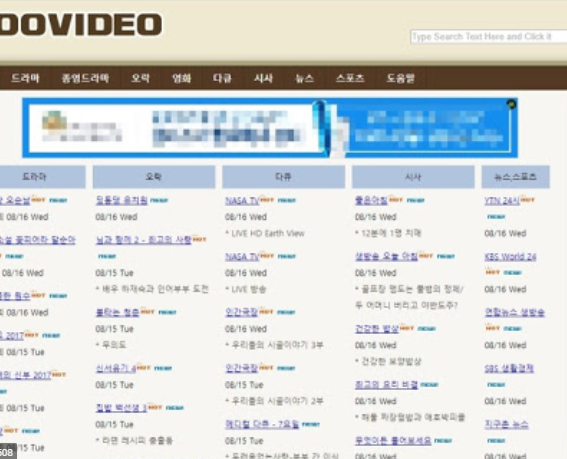
Task: Click the 'LIVE HD Earth View' description text
Action: point(265,233)
